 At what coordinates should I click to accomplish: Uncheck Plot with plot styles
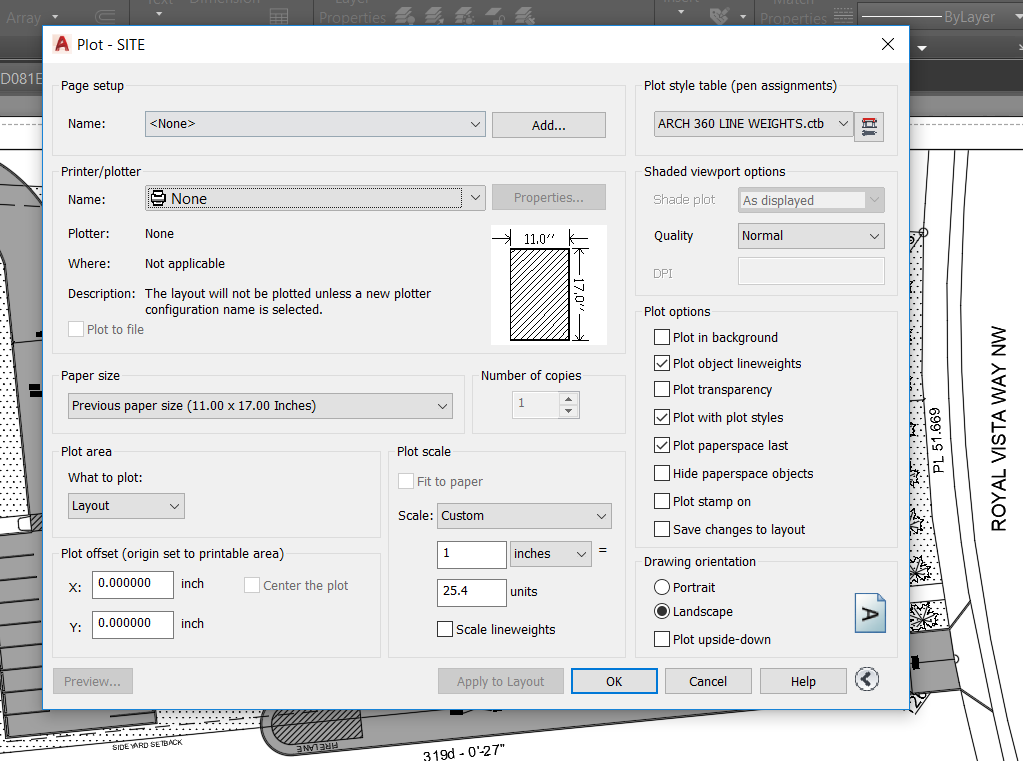pyautogui.click(x=662, y=418)
